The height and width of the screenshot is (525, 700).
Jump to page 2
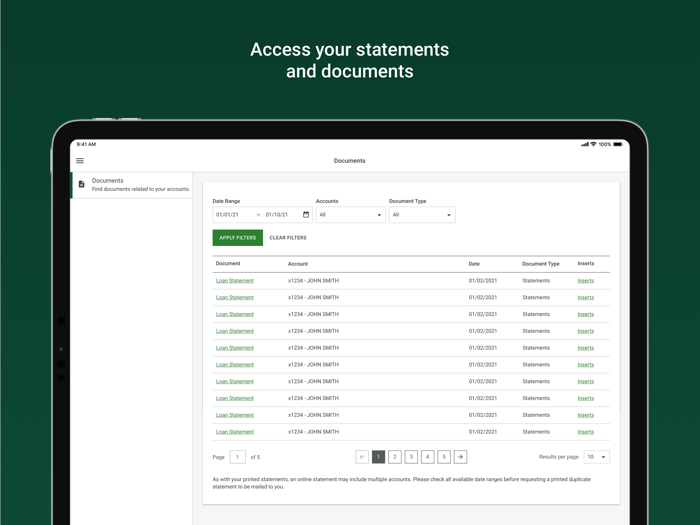[395, 457]
